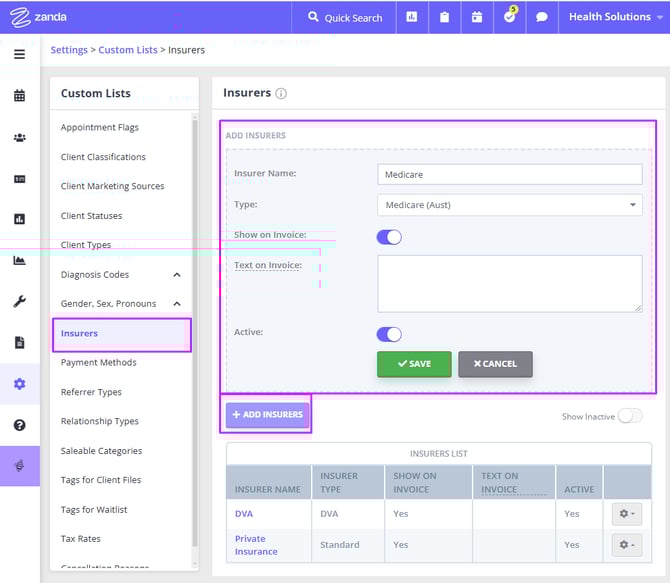Click the wrench tools icon in sidebar
The height and width of the screenshot is (583, 670).
tap(19, 301)
